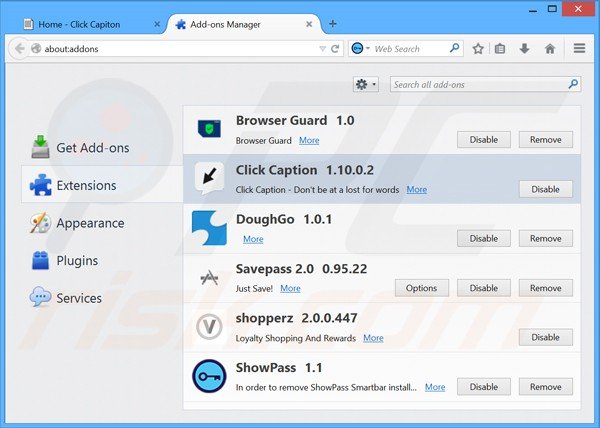Click the Savepass 2.0 icon

[209, 278]
